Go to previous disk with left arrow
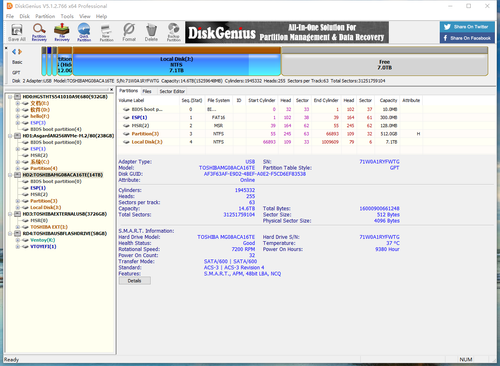Image resolution: width=500 pixels, height=366 pixels. tap(14, 52)
